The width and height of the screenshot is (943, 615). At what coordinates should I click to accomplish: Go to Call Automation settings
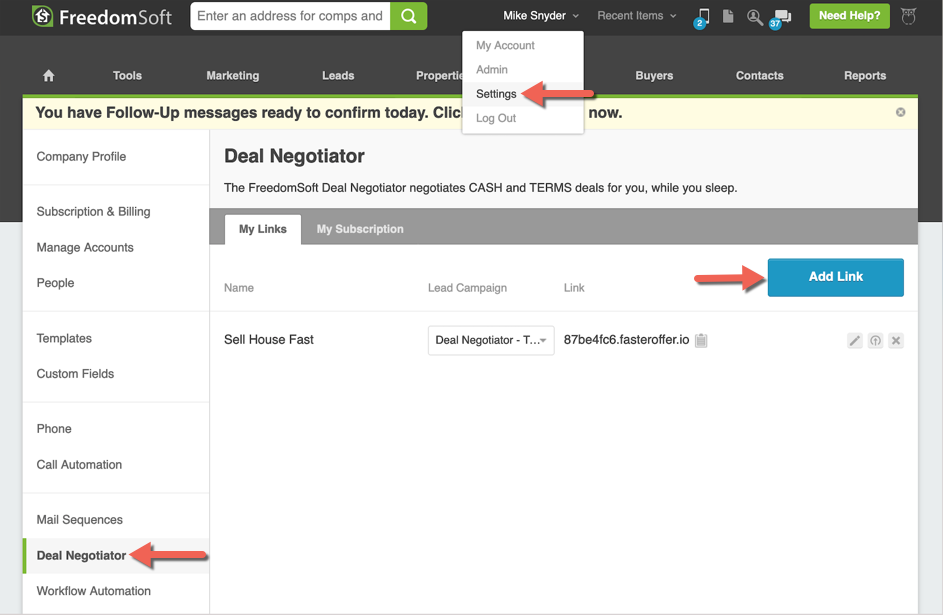(x=79, y=465)
